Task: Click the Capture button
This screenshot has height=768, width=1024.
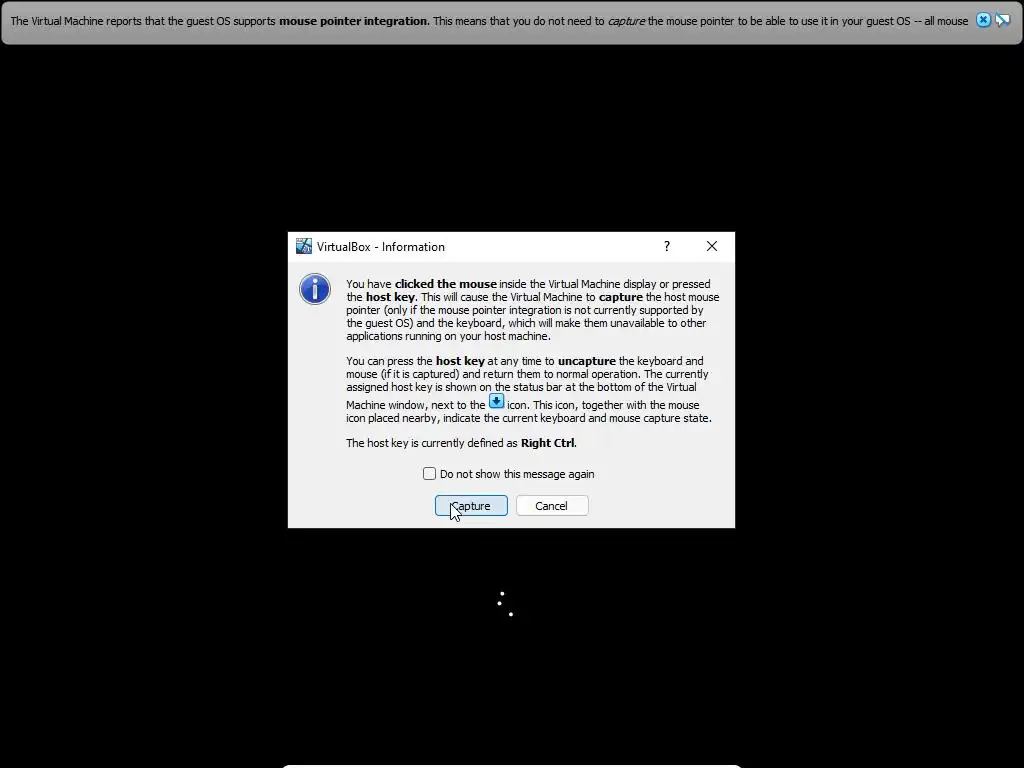Action: (x=471, y=505)
